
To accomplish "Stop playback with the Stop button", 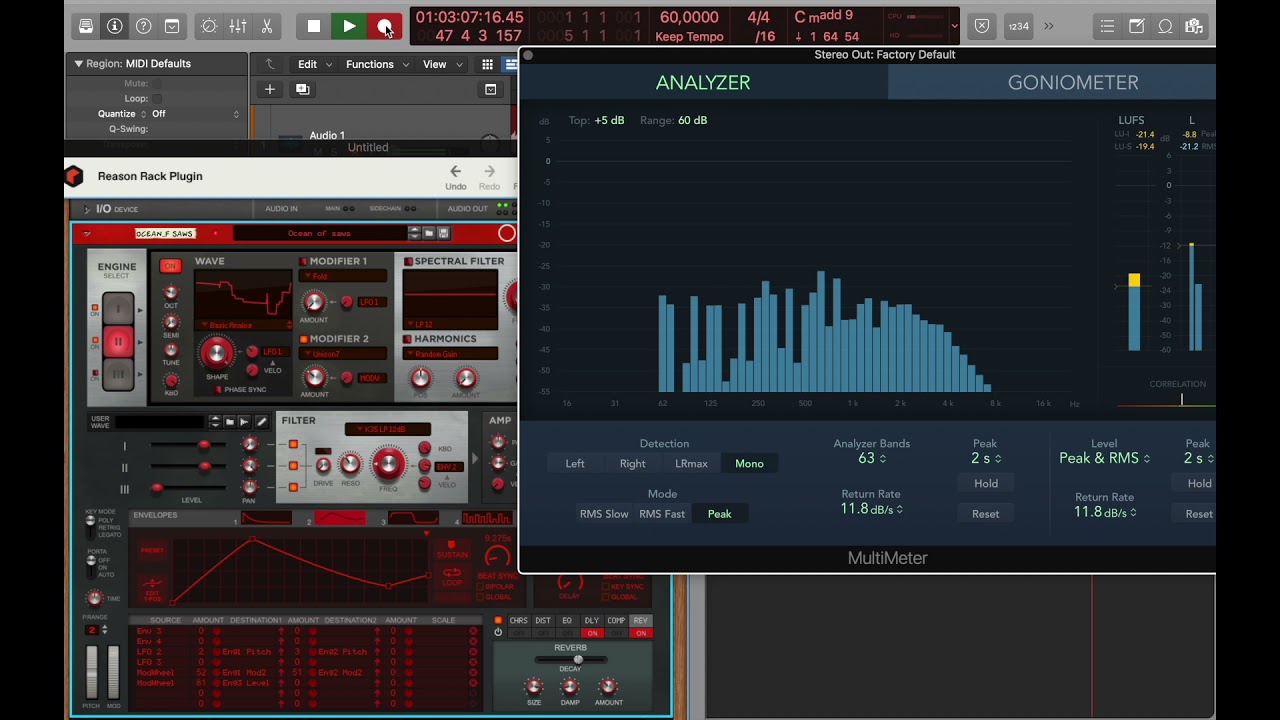I will 314,26.
